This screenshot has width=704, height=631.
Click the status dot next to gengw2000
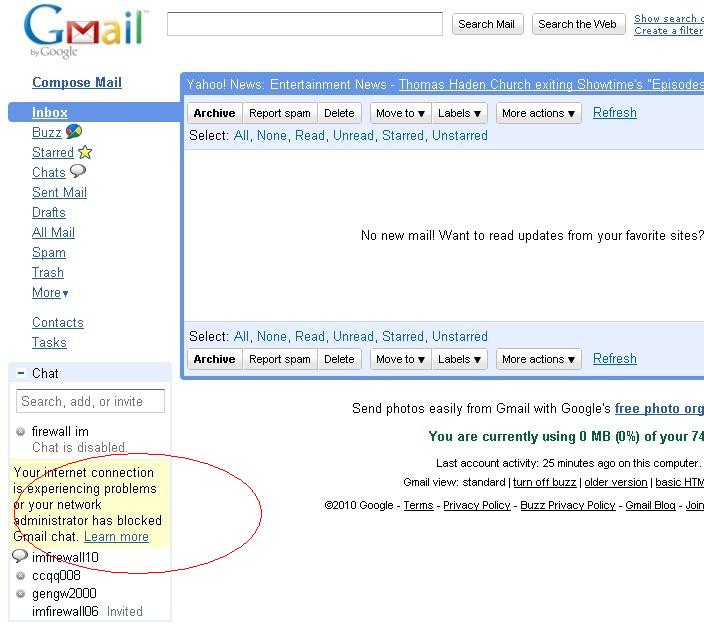click(20, 594)
